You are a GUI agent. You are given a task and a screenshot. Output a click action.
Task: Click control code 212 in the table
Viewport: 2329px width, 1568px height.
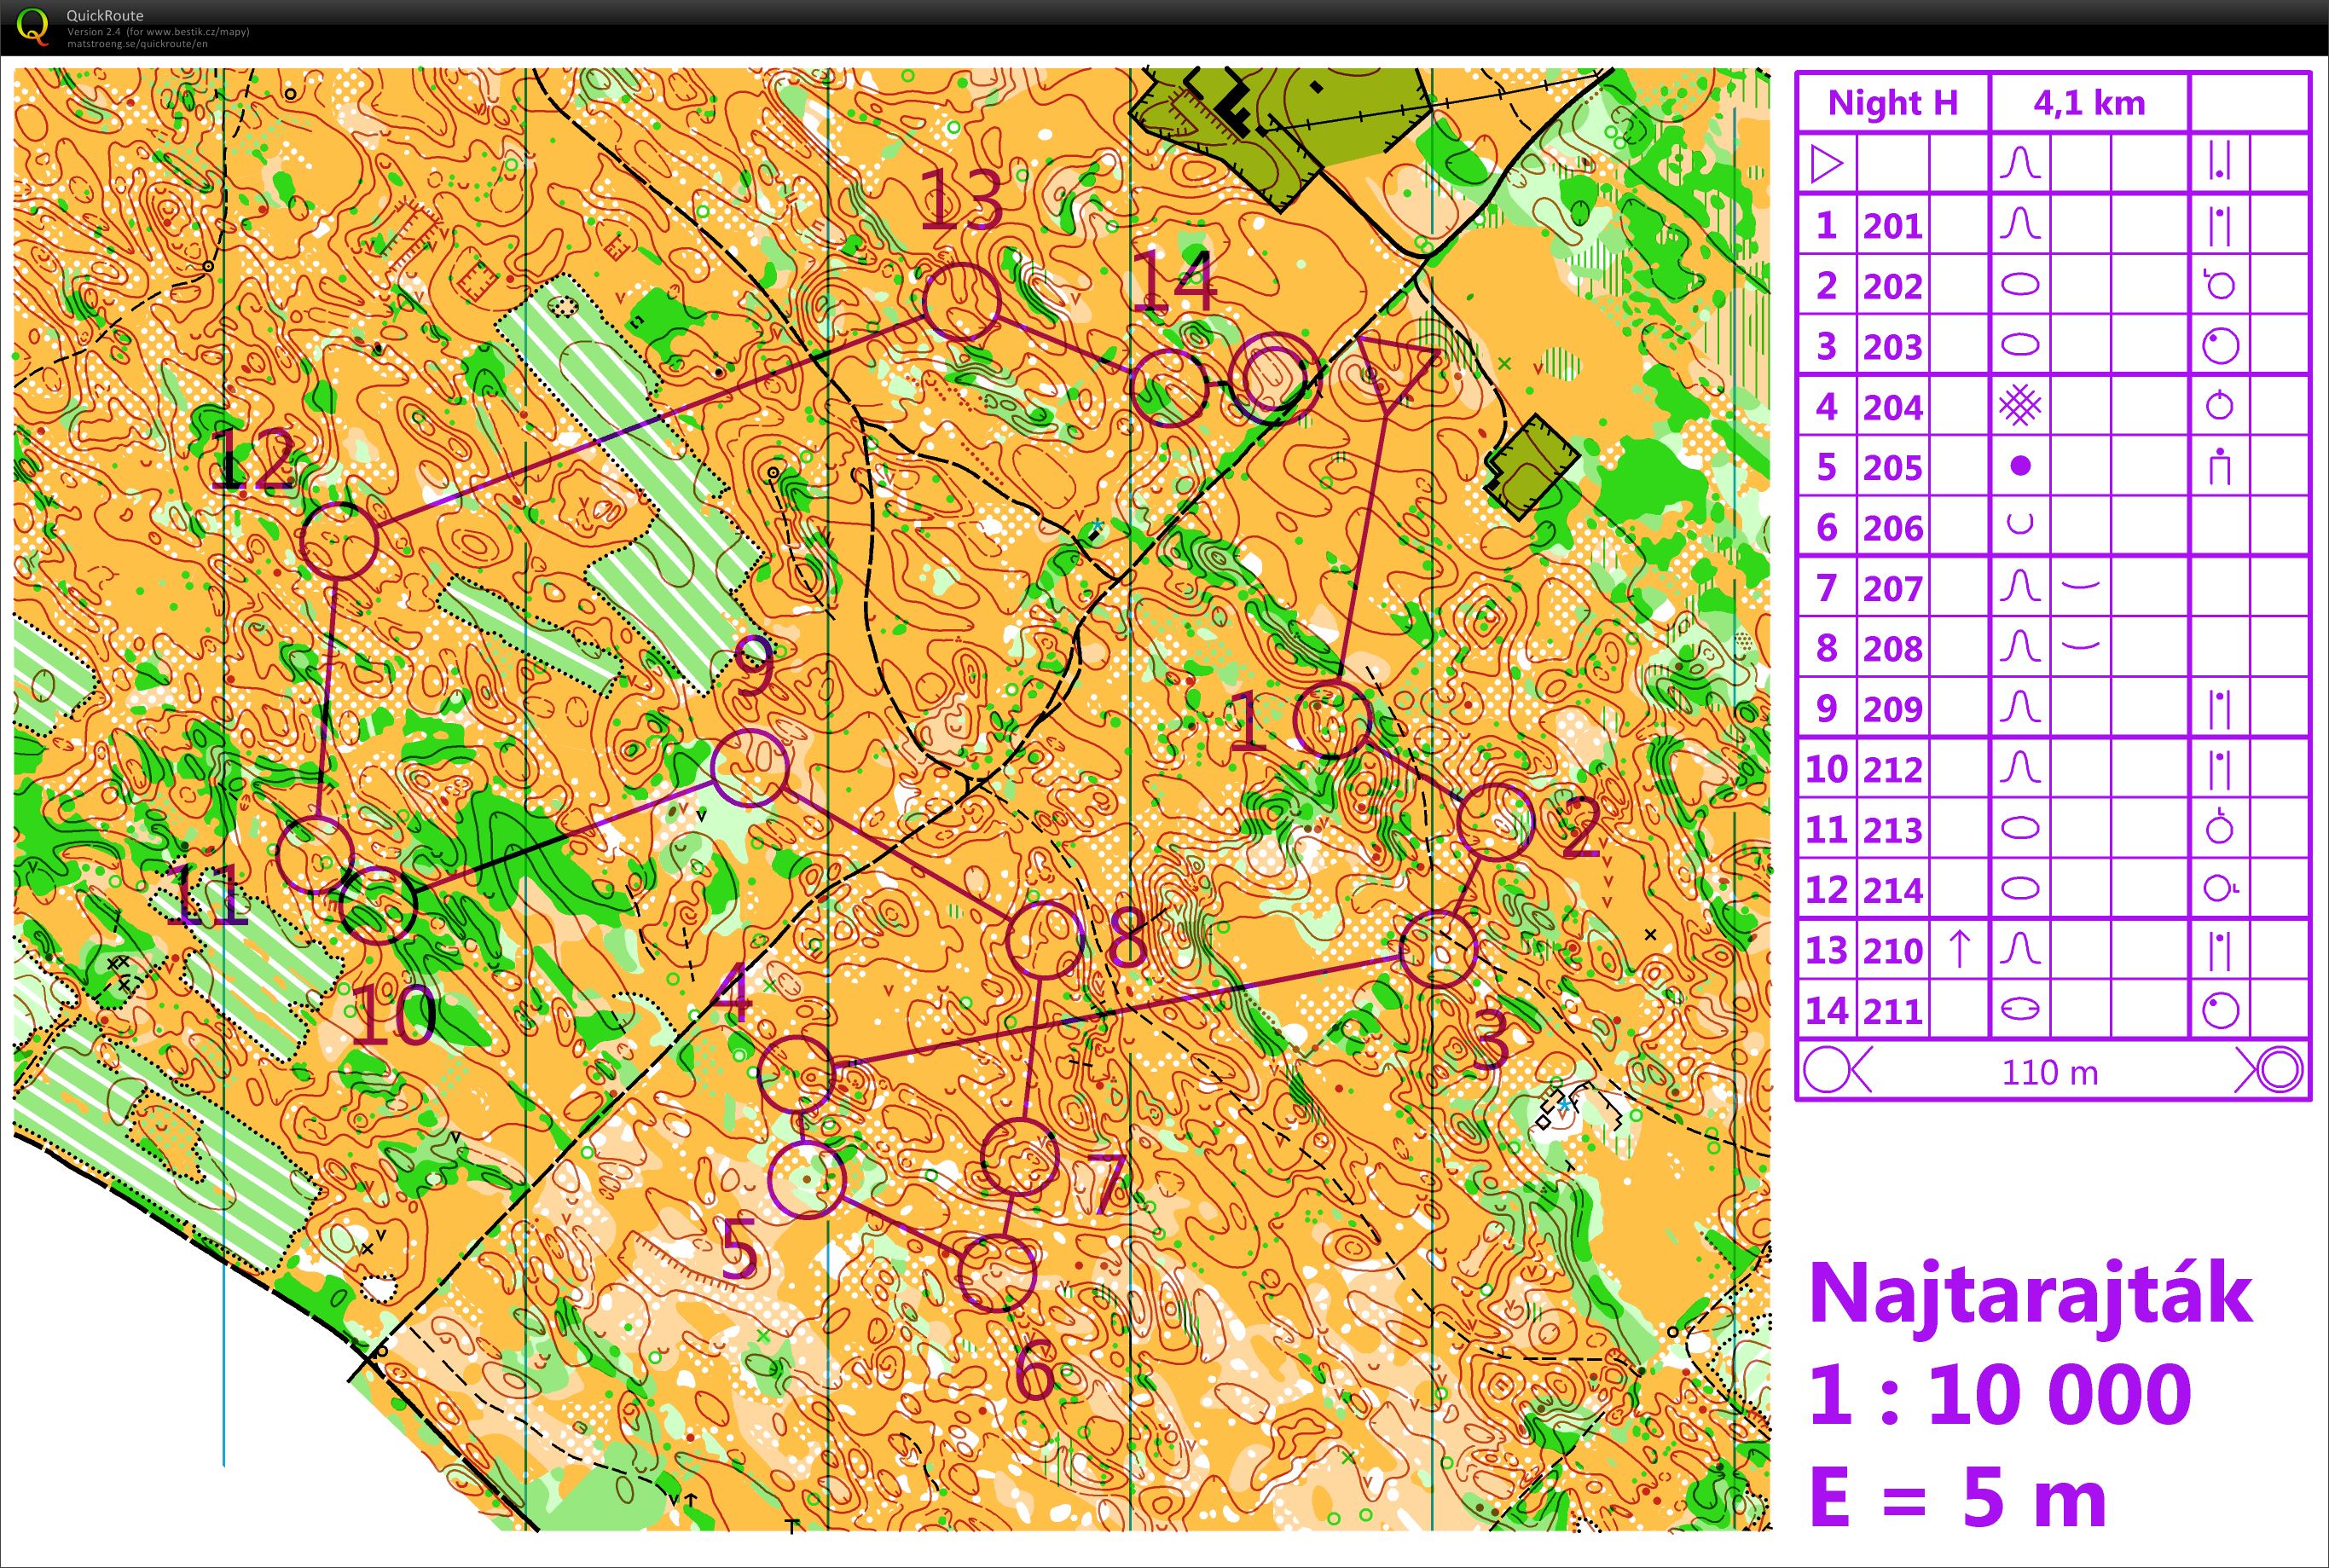(x=1892, y=769)
